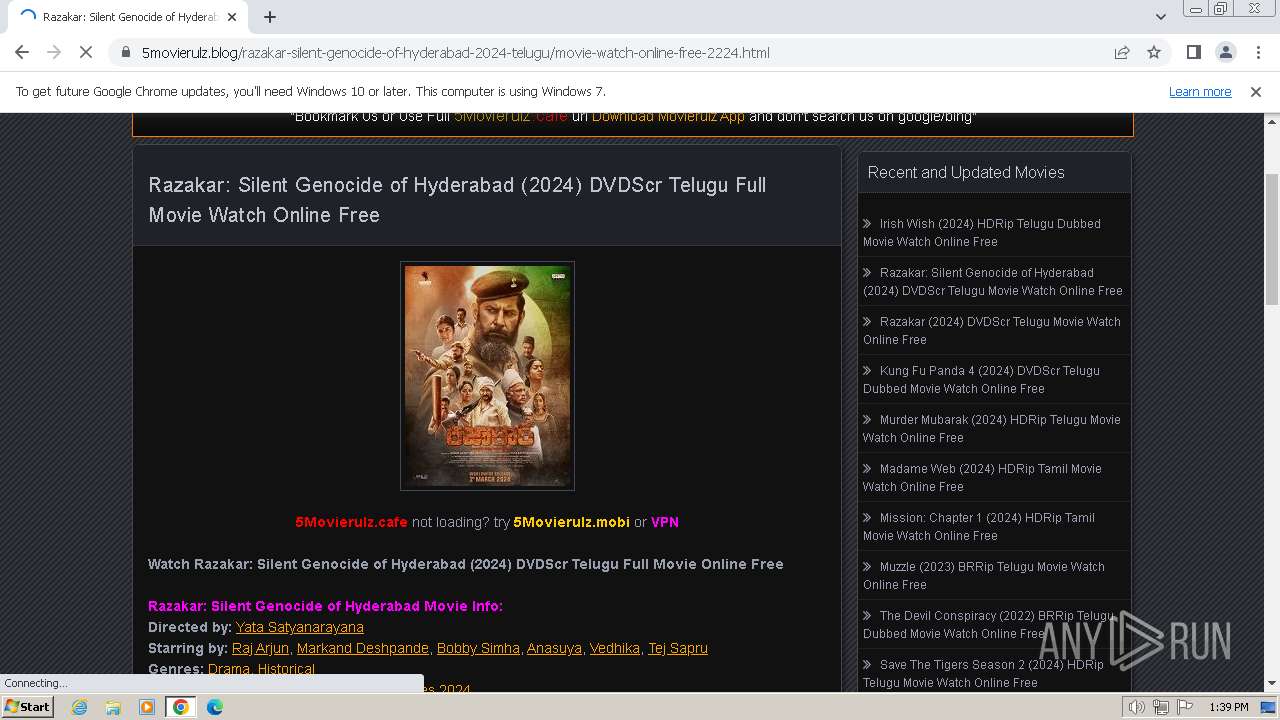The width and height of the screenshot is (1280, 720).
Task: Open the Tej Sapru actor link
Action: click(x=678, y=648)
